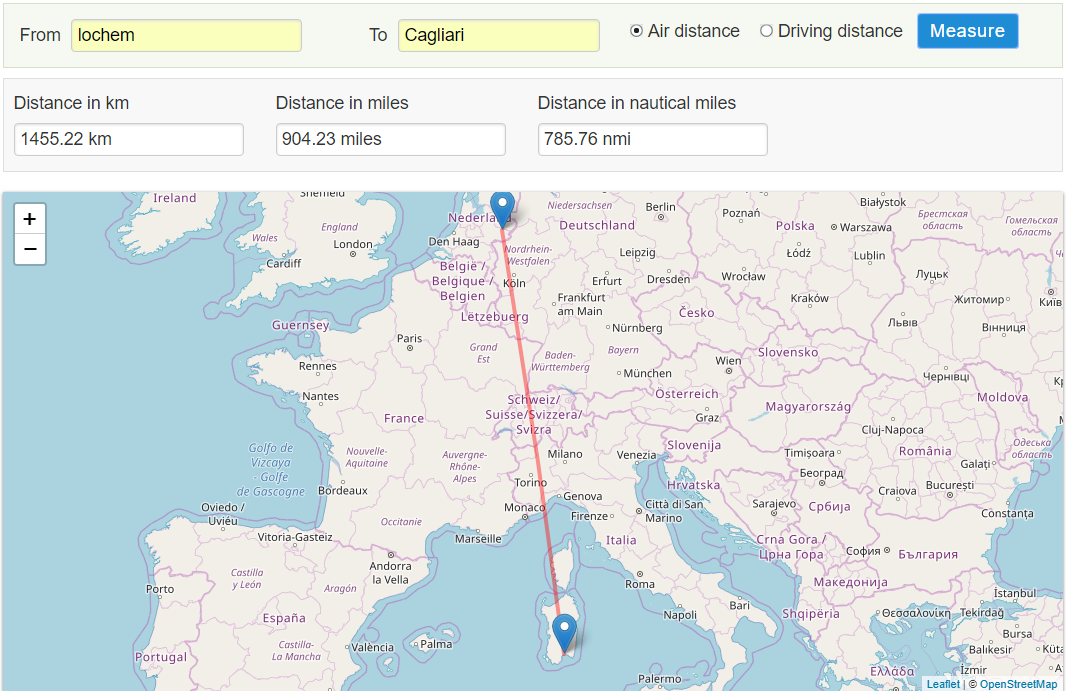Click the Distance in miles result box
The height and width of the screenshot is (691, 1066).
pyautogui.click(x=391, y=139)
